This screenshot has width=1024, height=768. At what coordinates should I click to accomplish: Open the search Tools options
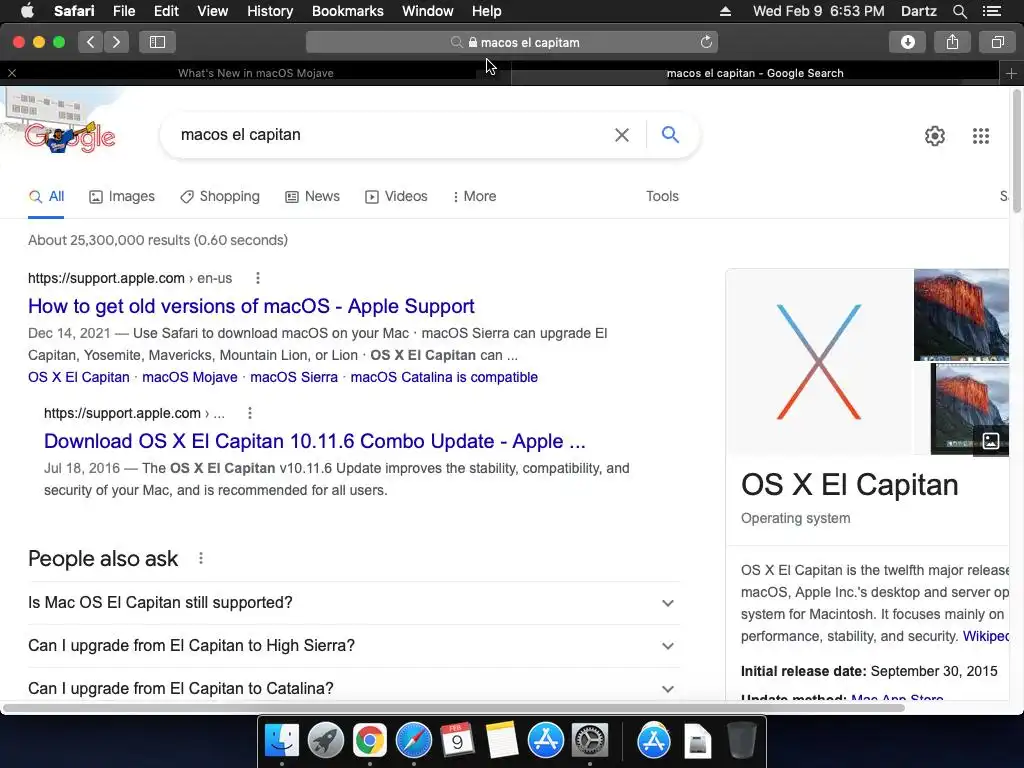(x=662, y=197)
